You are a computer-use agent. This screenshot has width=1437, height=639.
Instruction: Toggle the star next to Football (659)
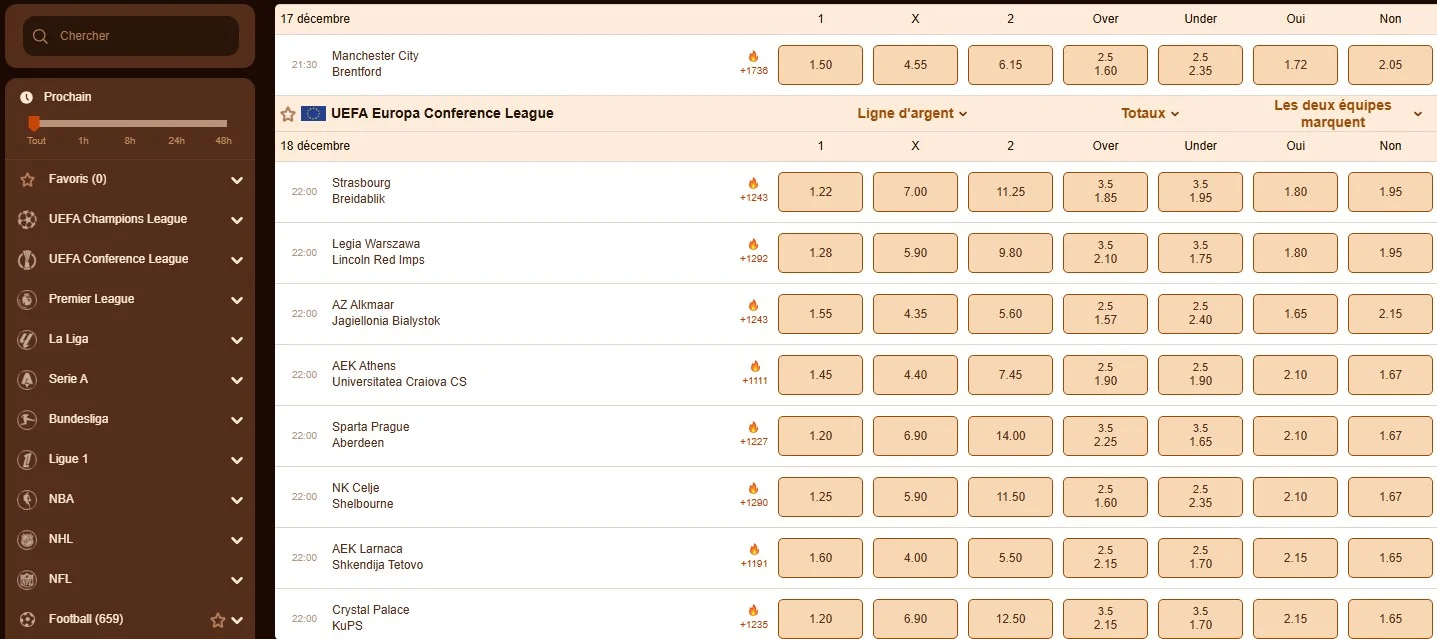click(218, 620)
